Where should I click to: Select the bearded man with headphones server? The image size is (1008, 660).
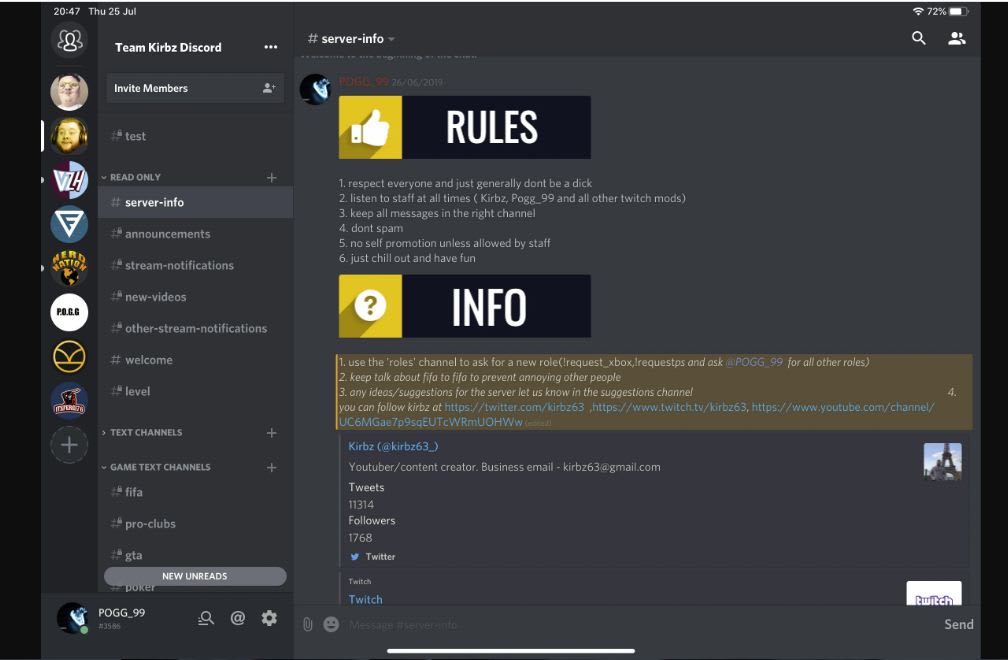69,136
